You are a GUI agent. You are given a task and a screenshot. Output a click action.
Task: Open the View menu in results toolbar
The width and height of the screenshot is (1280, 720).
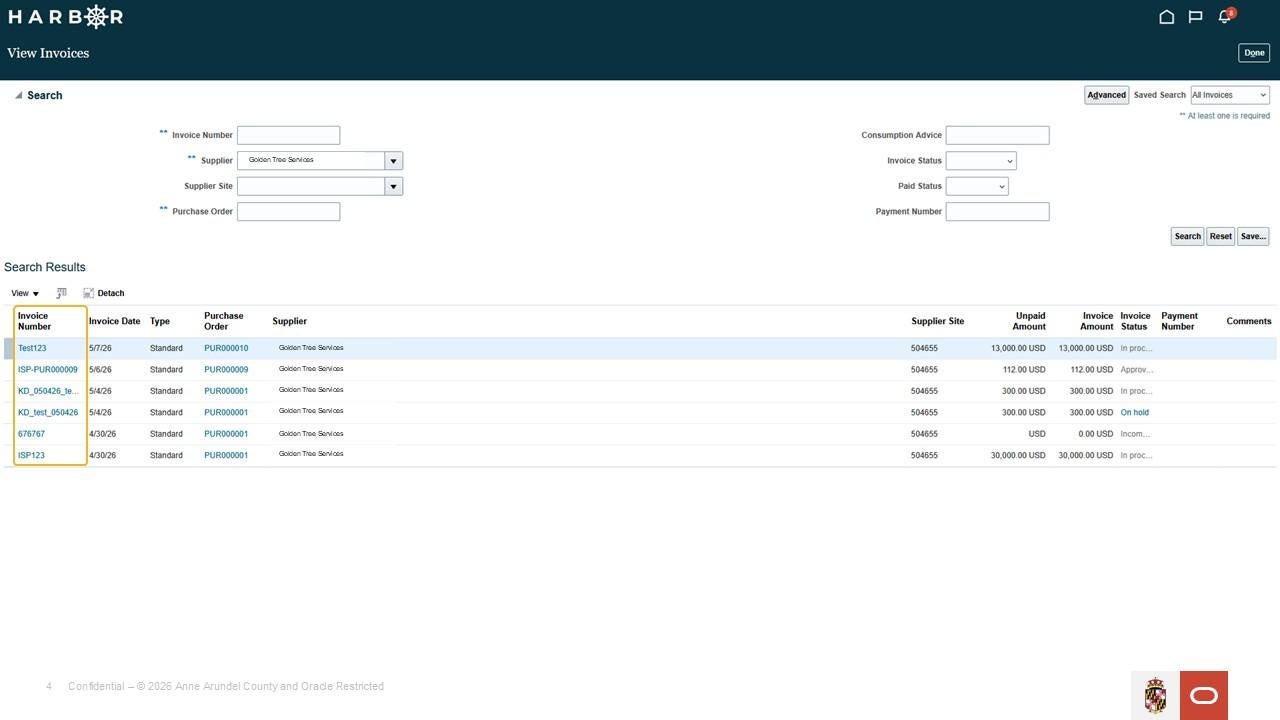coord(25,293)
